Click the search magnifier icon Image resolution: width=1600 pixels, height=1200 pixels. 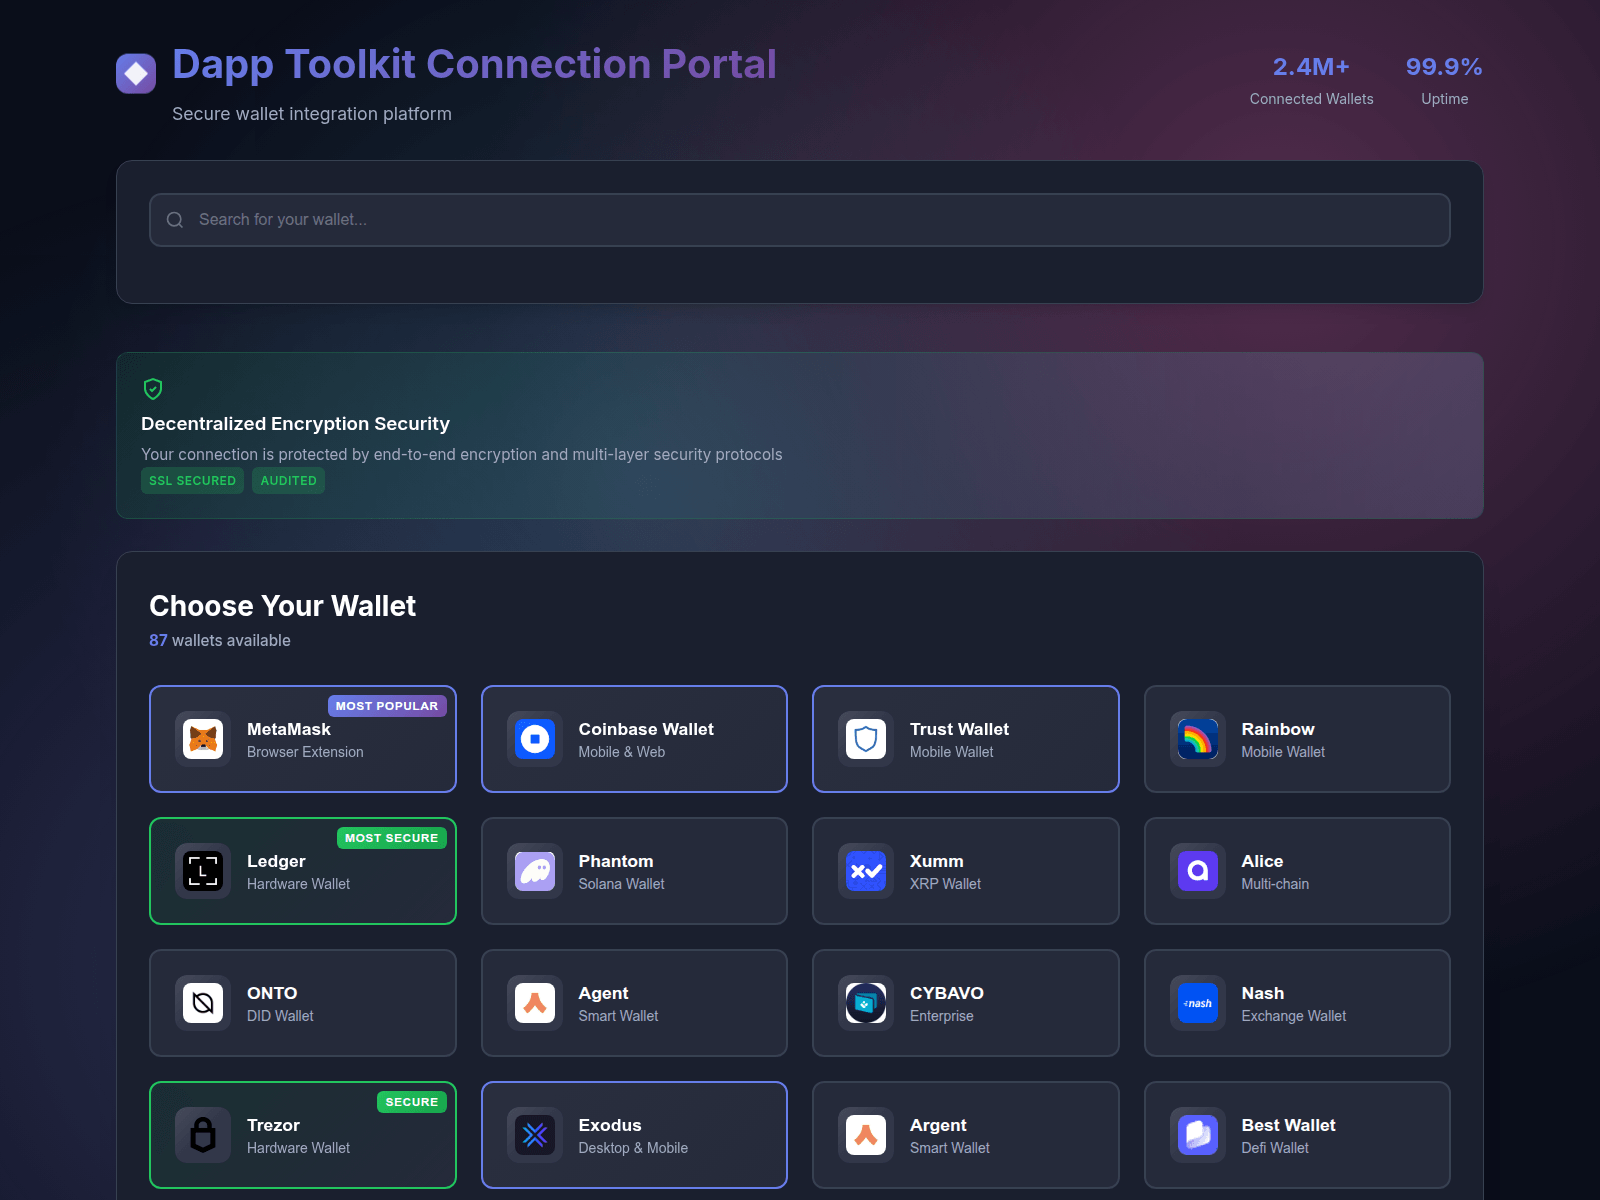[175, 220]
